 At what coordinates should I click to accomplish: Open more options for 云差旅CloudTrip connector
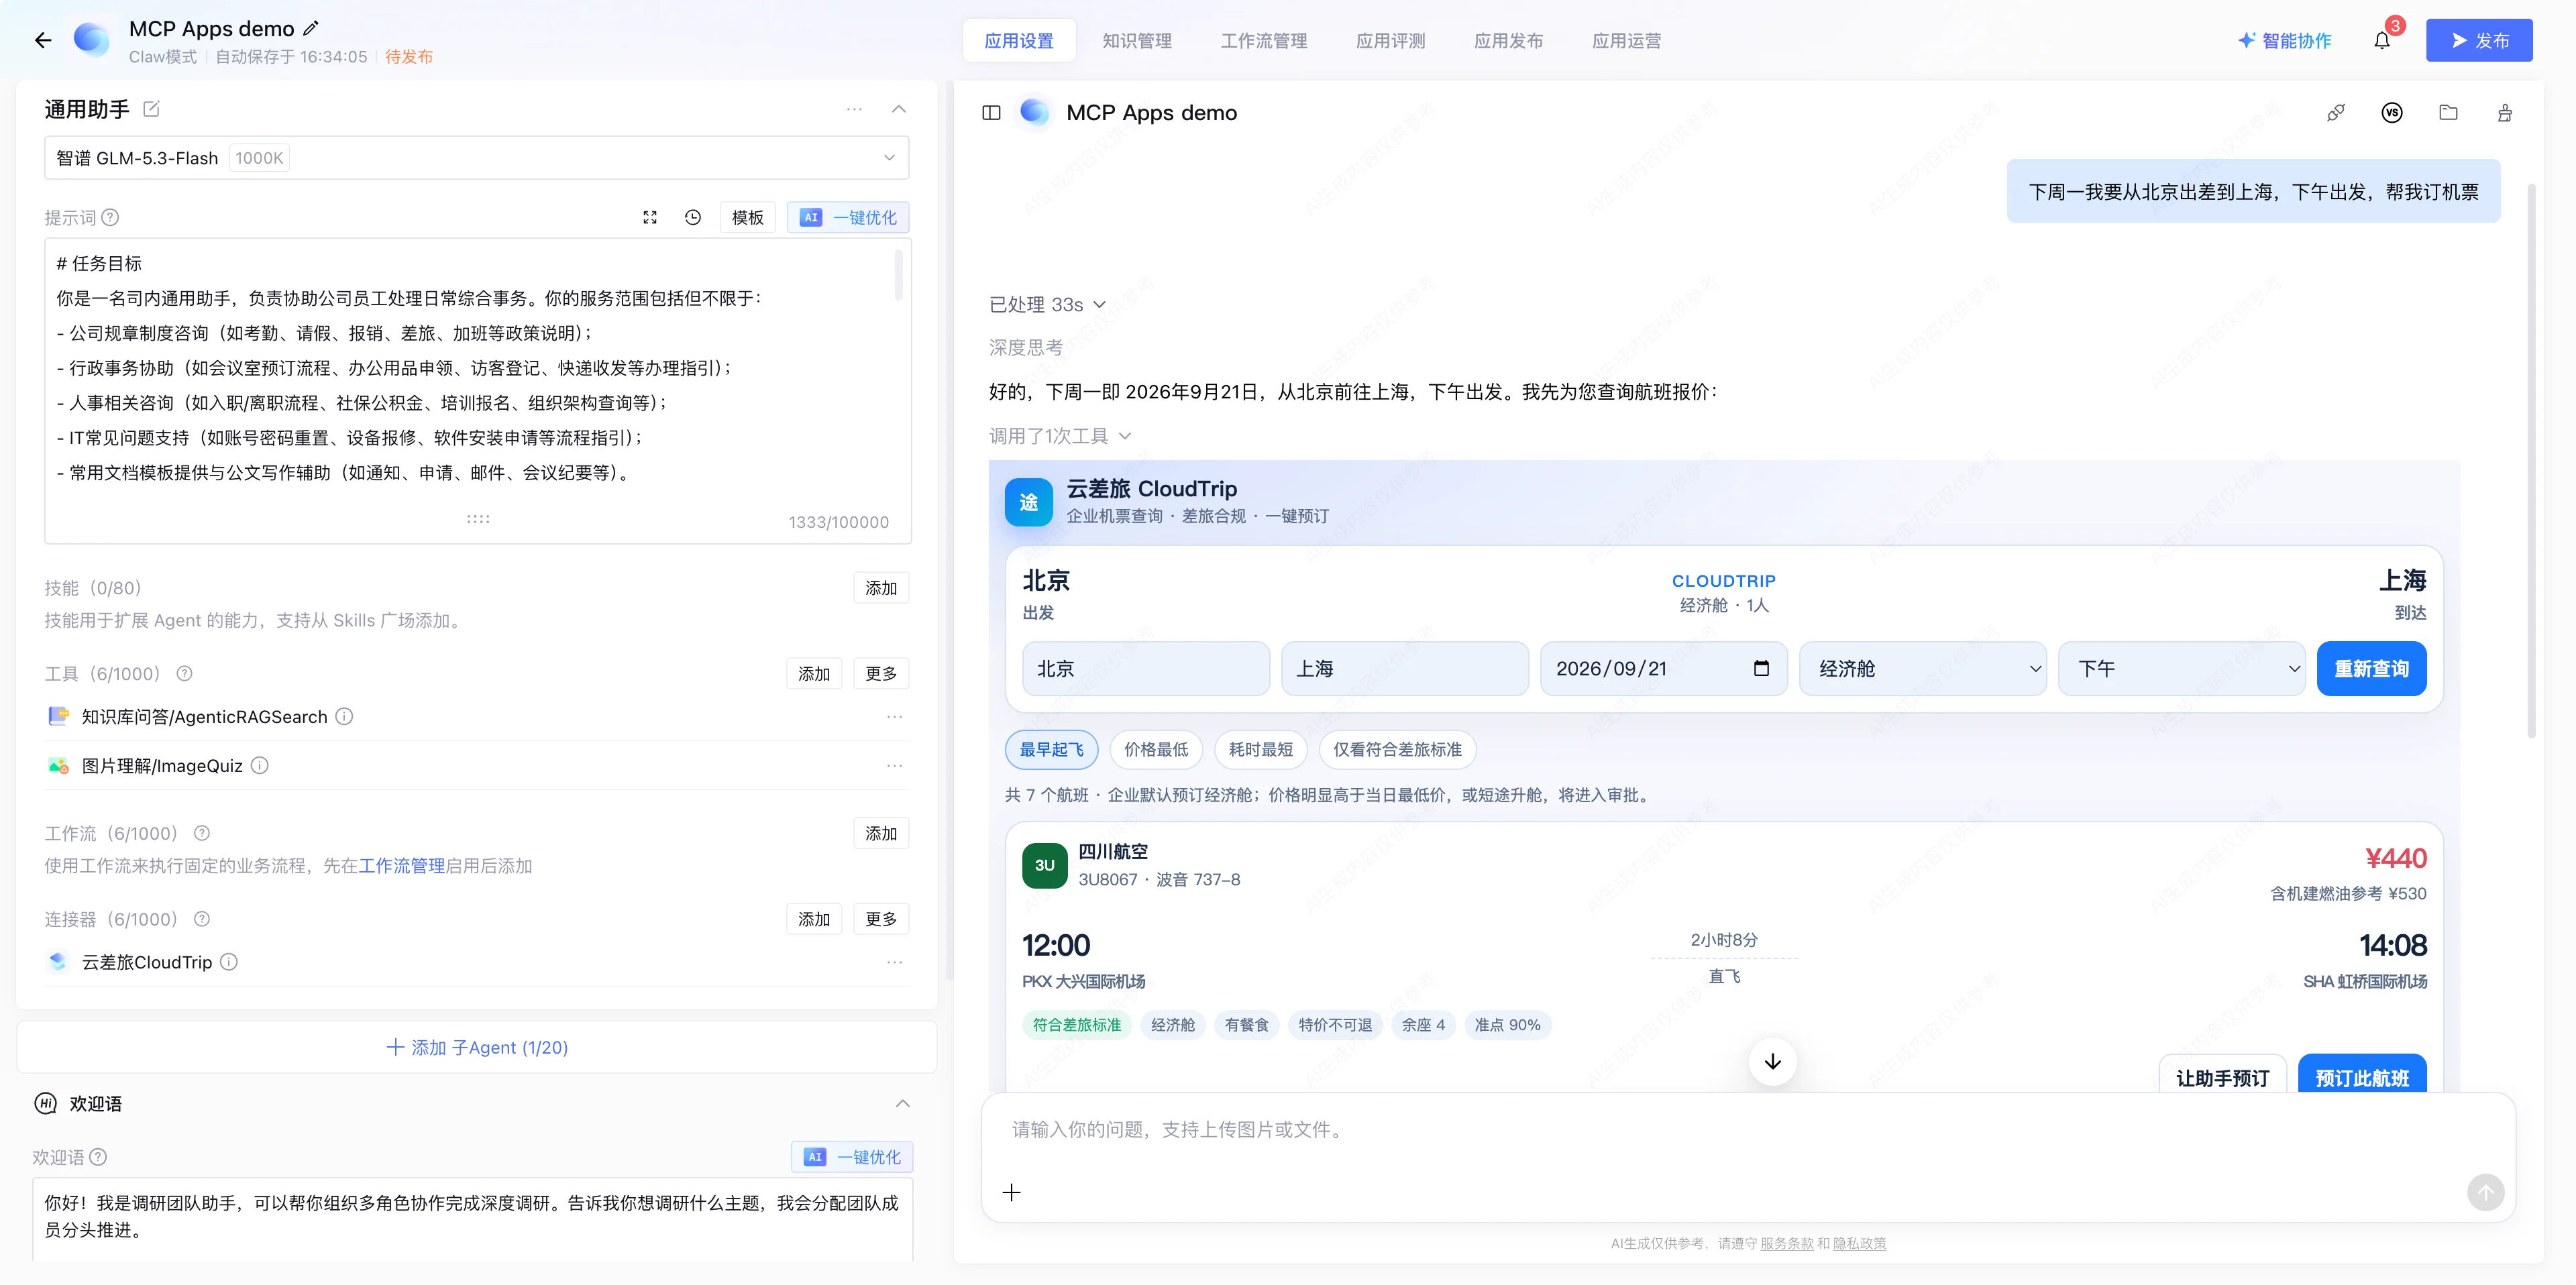(x=894, y=962)
